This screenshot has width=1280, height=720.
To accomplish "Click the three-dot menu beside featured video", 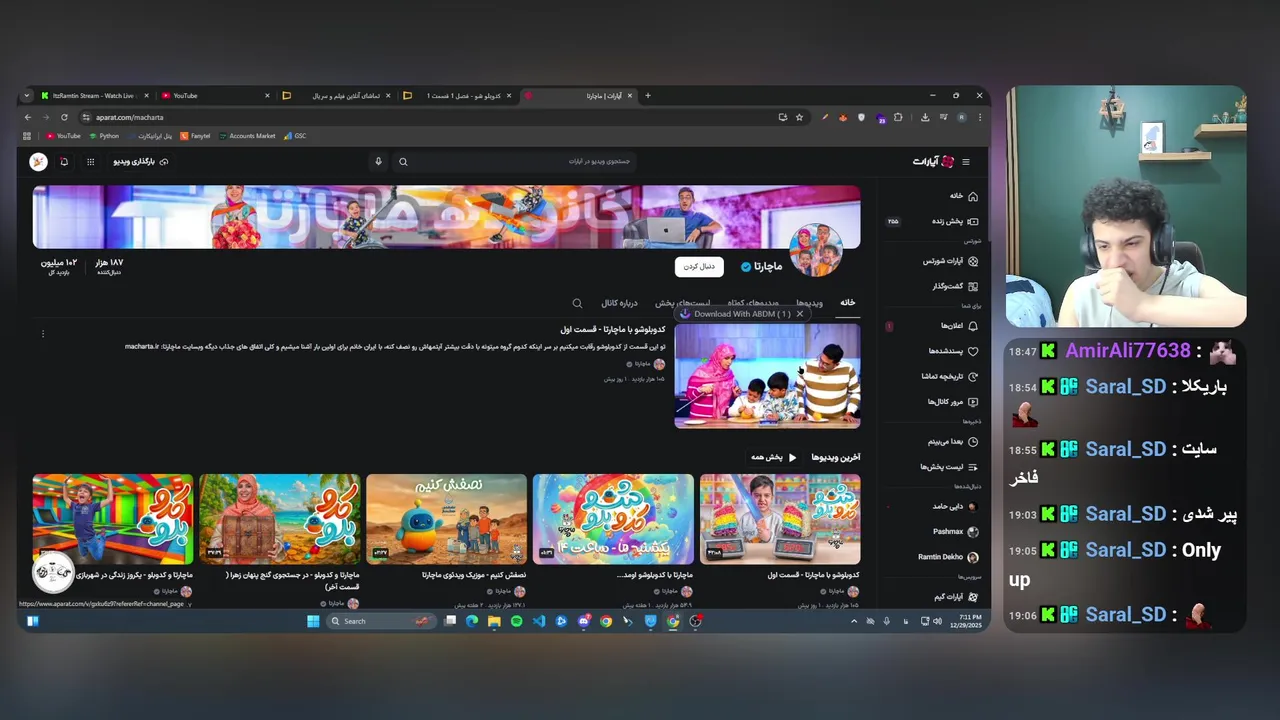I will (43, 334).
